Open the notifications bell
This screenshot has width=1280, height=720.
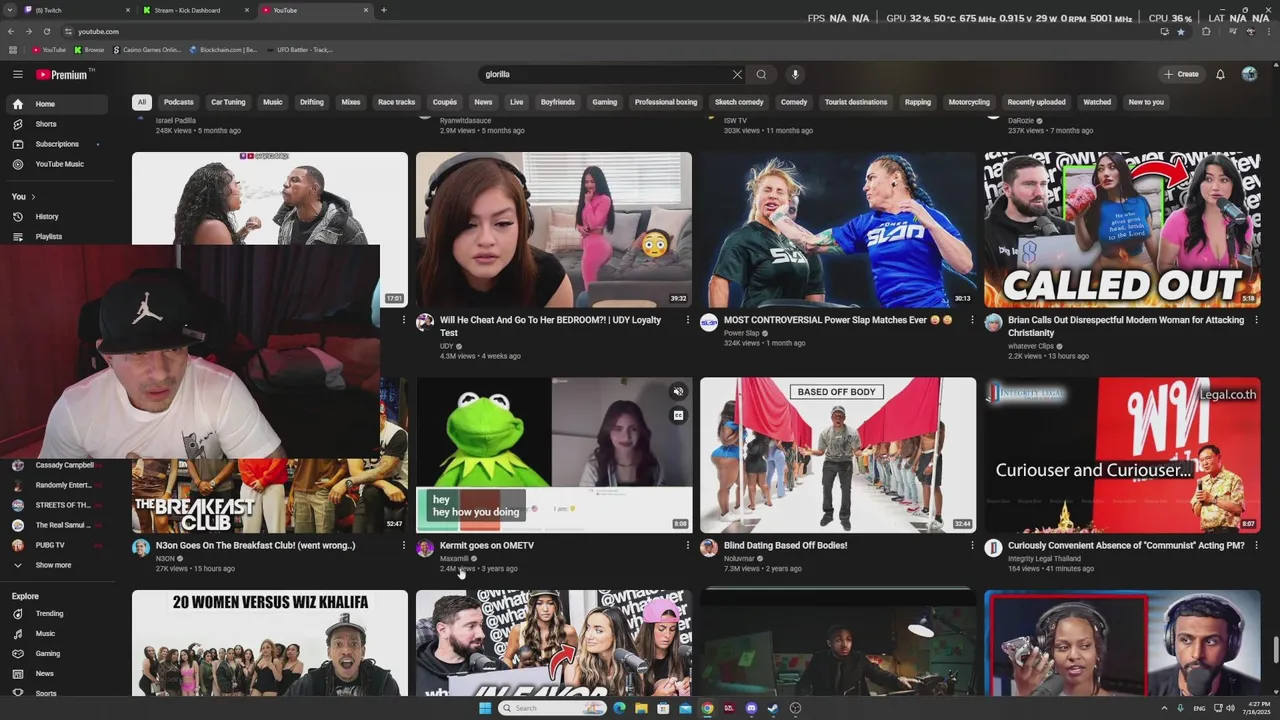pyautogui.click(x=1220, y=74)
